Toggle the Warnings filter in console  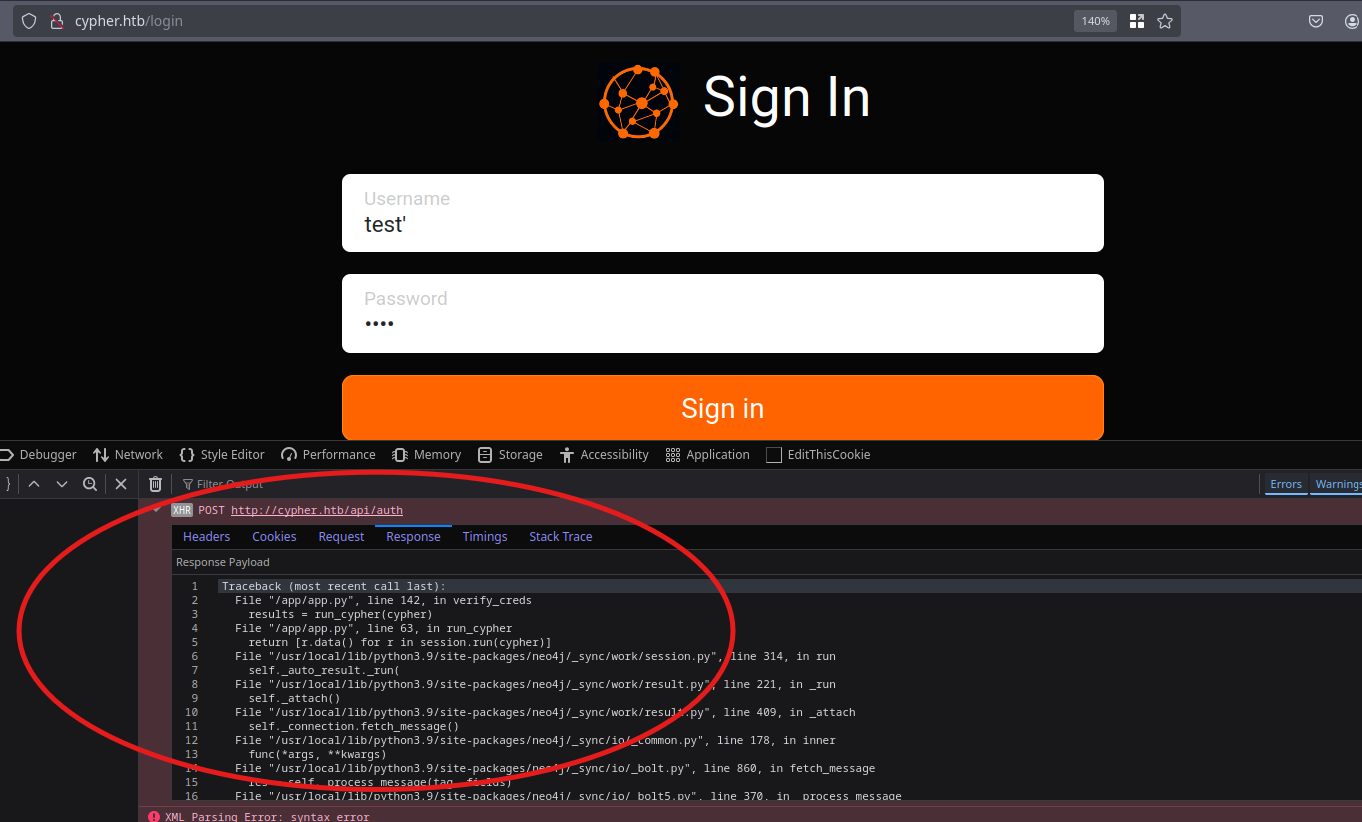click(x=1338, y=484)
